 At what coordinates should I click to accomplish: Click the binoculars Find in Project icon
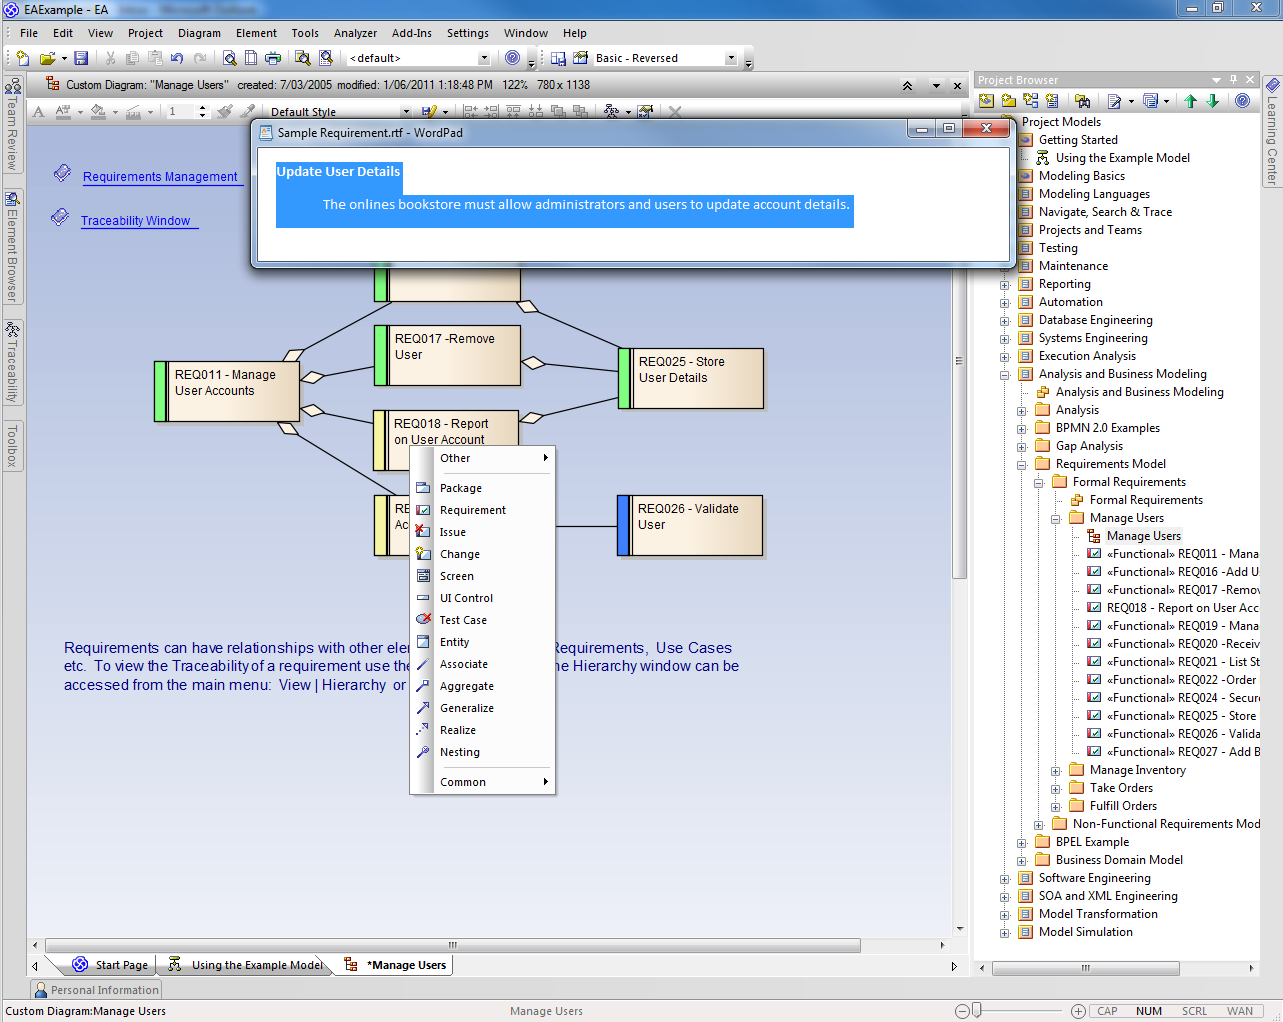(x=1082, y=101)
